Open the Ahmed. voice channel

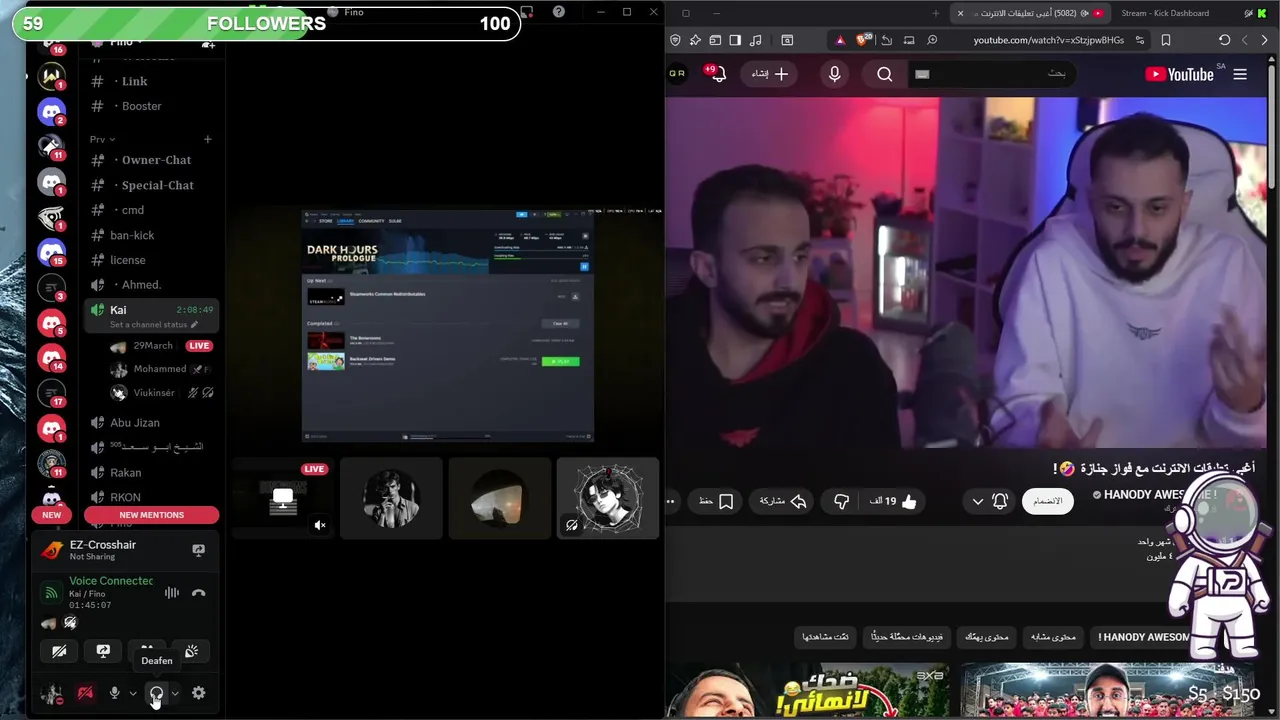pos(151,285)
